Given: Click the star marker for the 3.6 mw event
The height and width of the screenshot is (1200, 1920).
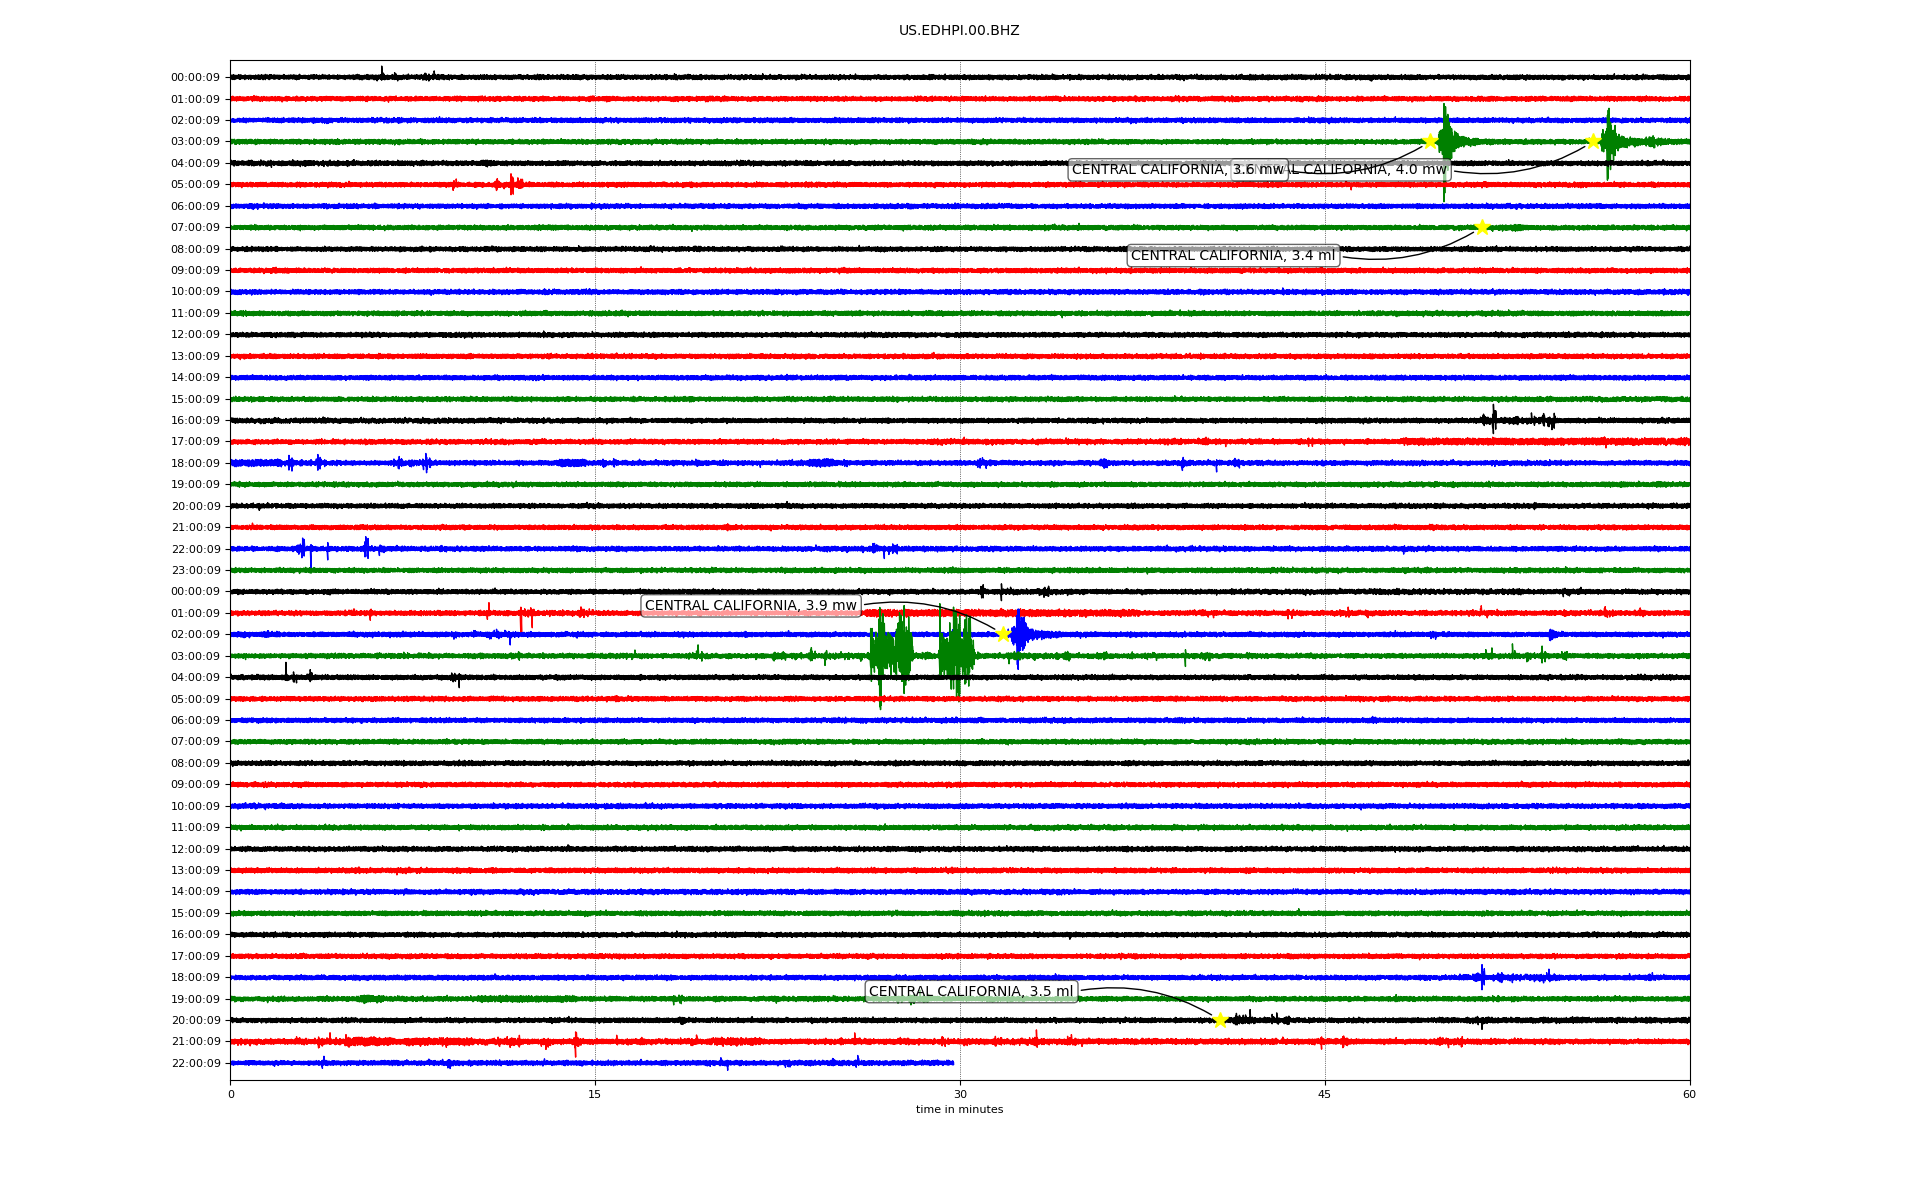Looking at the screenshot, I should [1430, 141].
